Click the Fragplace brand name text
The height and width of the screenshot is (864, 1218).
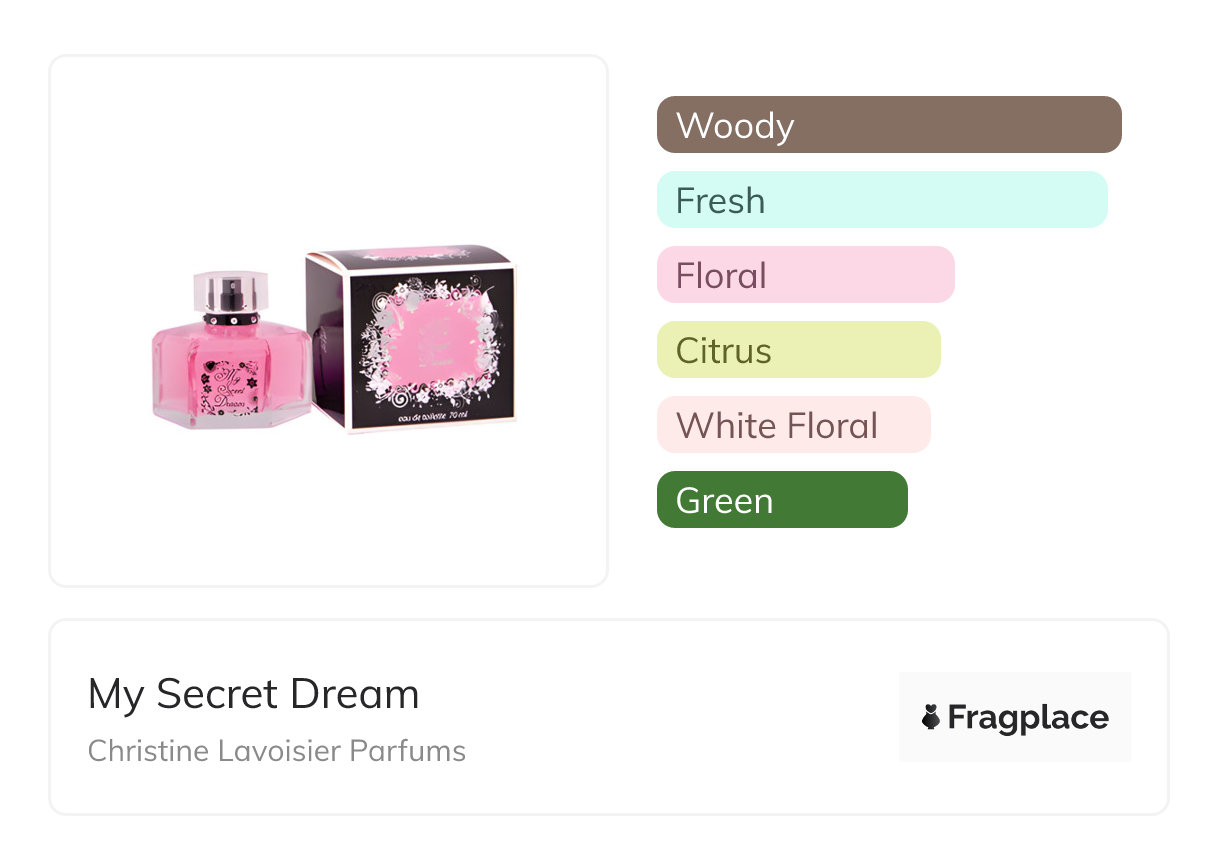click(x=1028, y=717)
